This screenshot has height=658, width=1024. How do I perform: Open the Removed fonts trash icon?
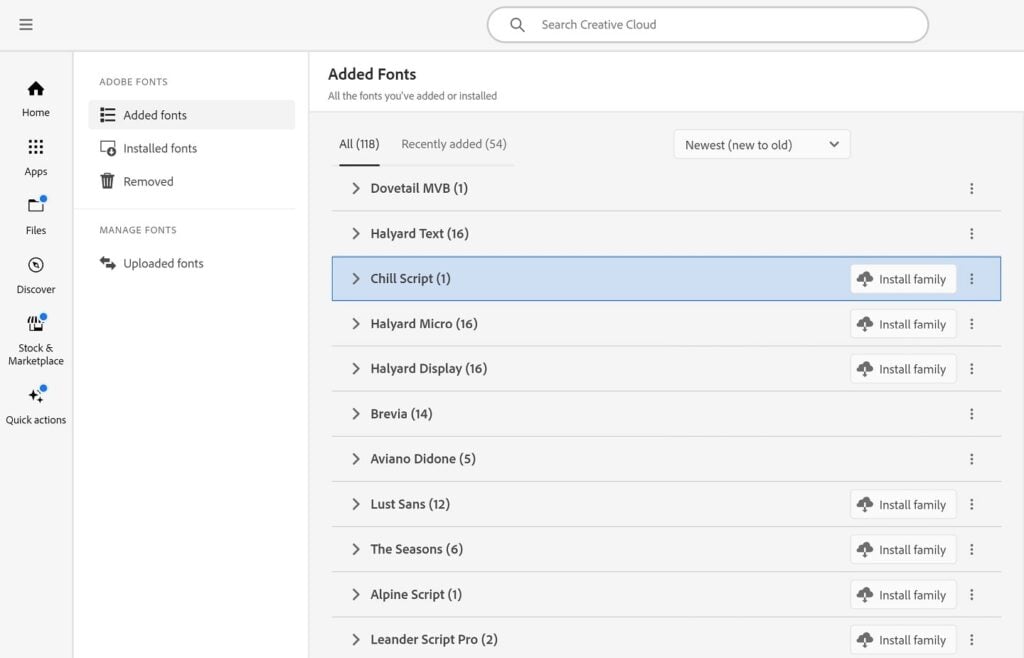tap(106, 181)
